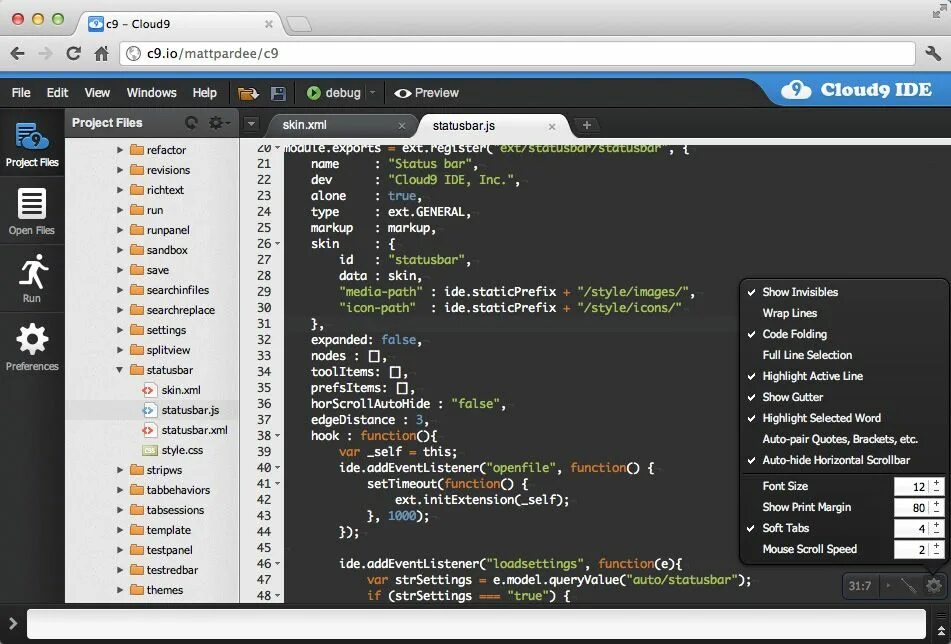Go to browser home page

click(x=101, y=53)
